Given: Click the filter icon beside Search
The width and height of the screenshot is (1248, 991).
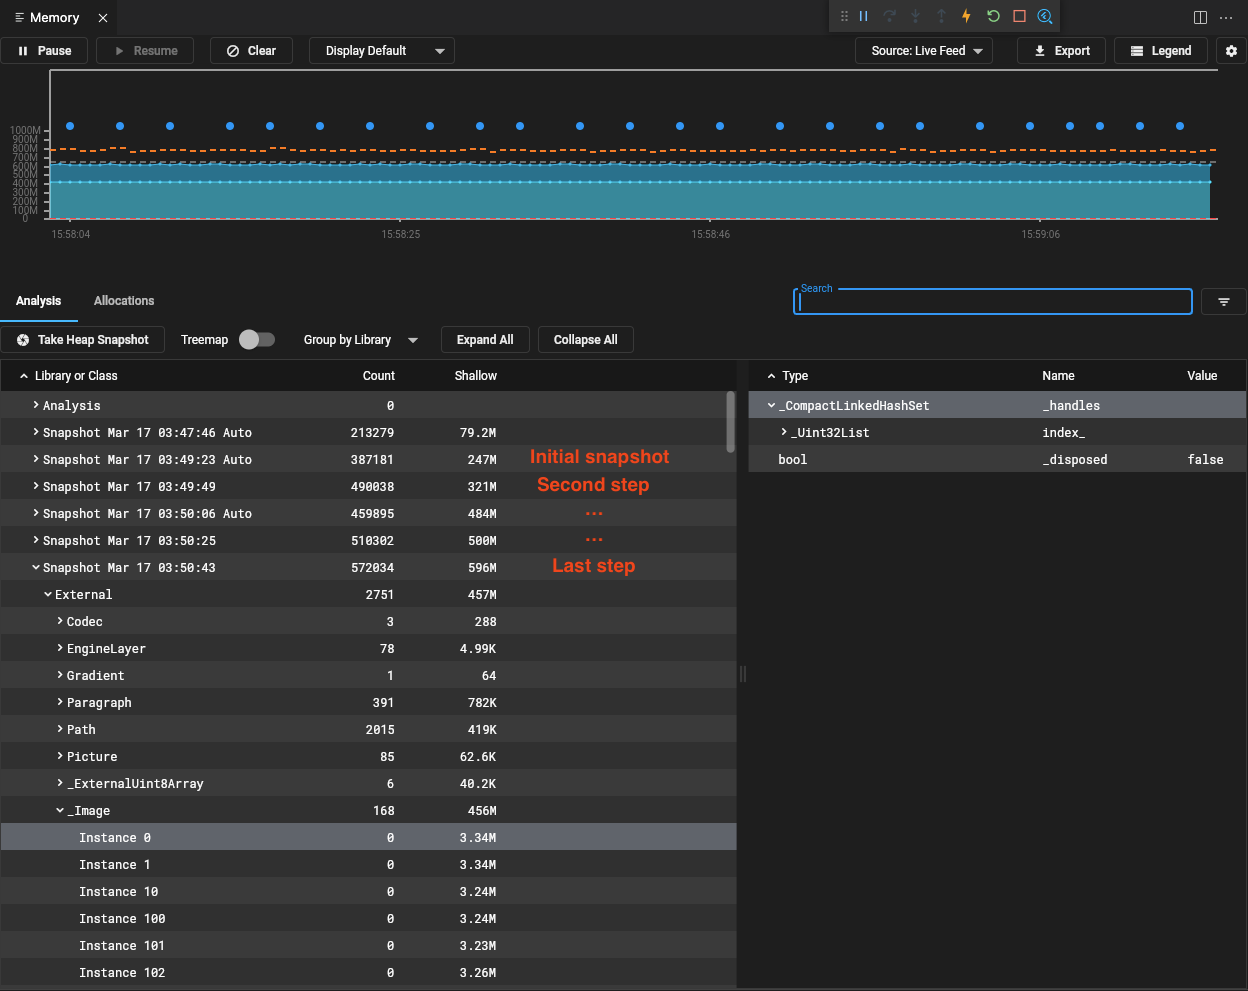Looking at the screenshot, I should pyautogui.click(x=1224, y=302).
